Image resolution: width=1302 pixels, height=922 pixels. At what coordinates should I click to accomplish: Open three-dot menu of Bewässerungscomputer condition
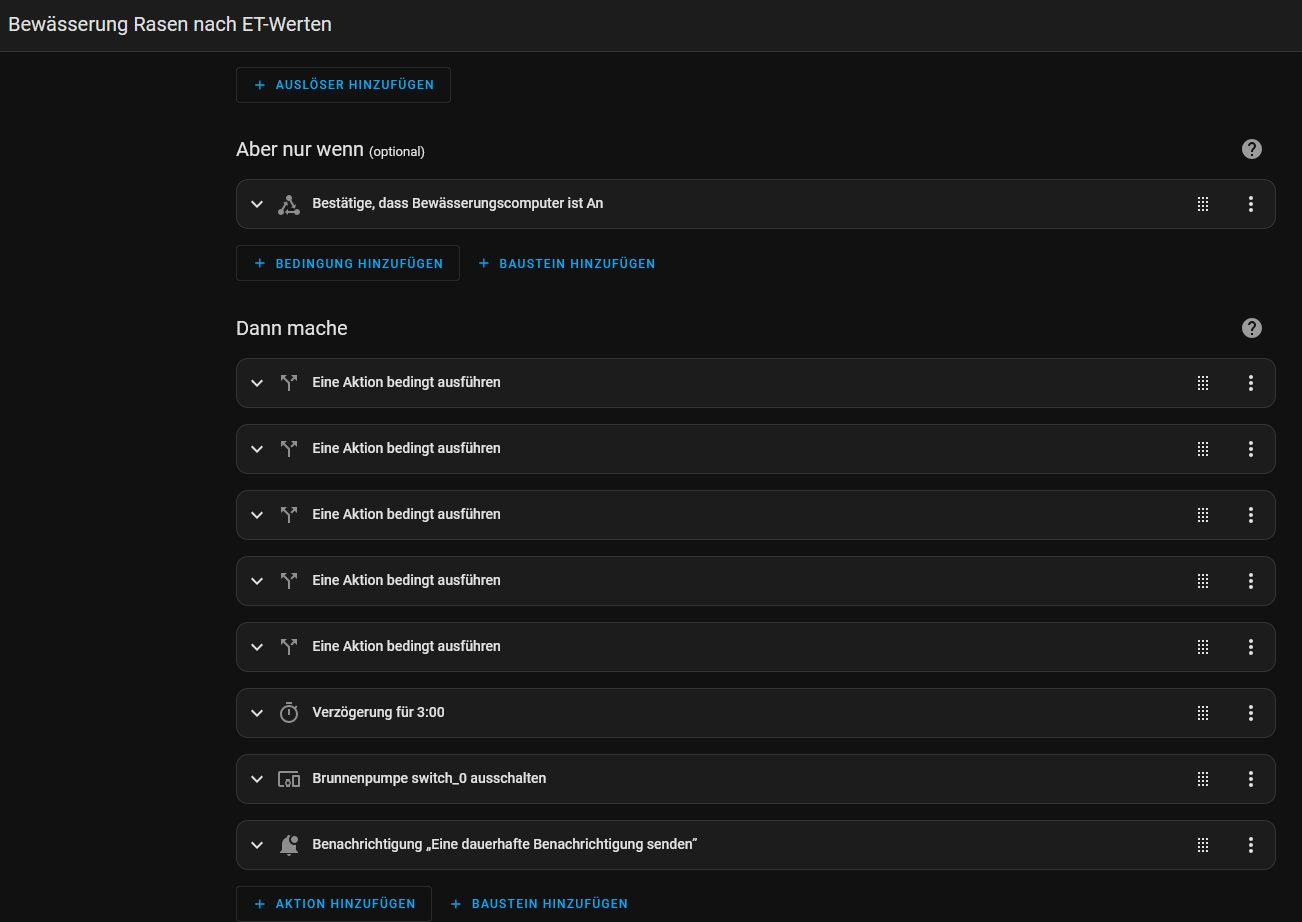[x=1251, y=204]
